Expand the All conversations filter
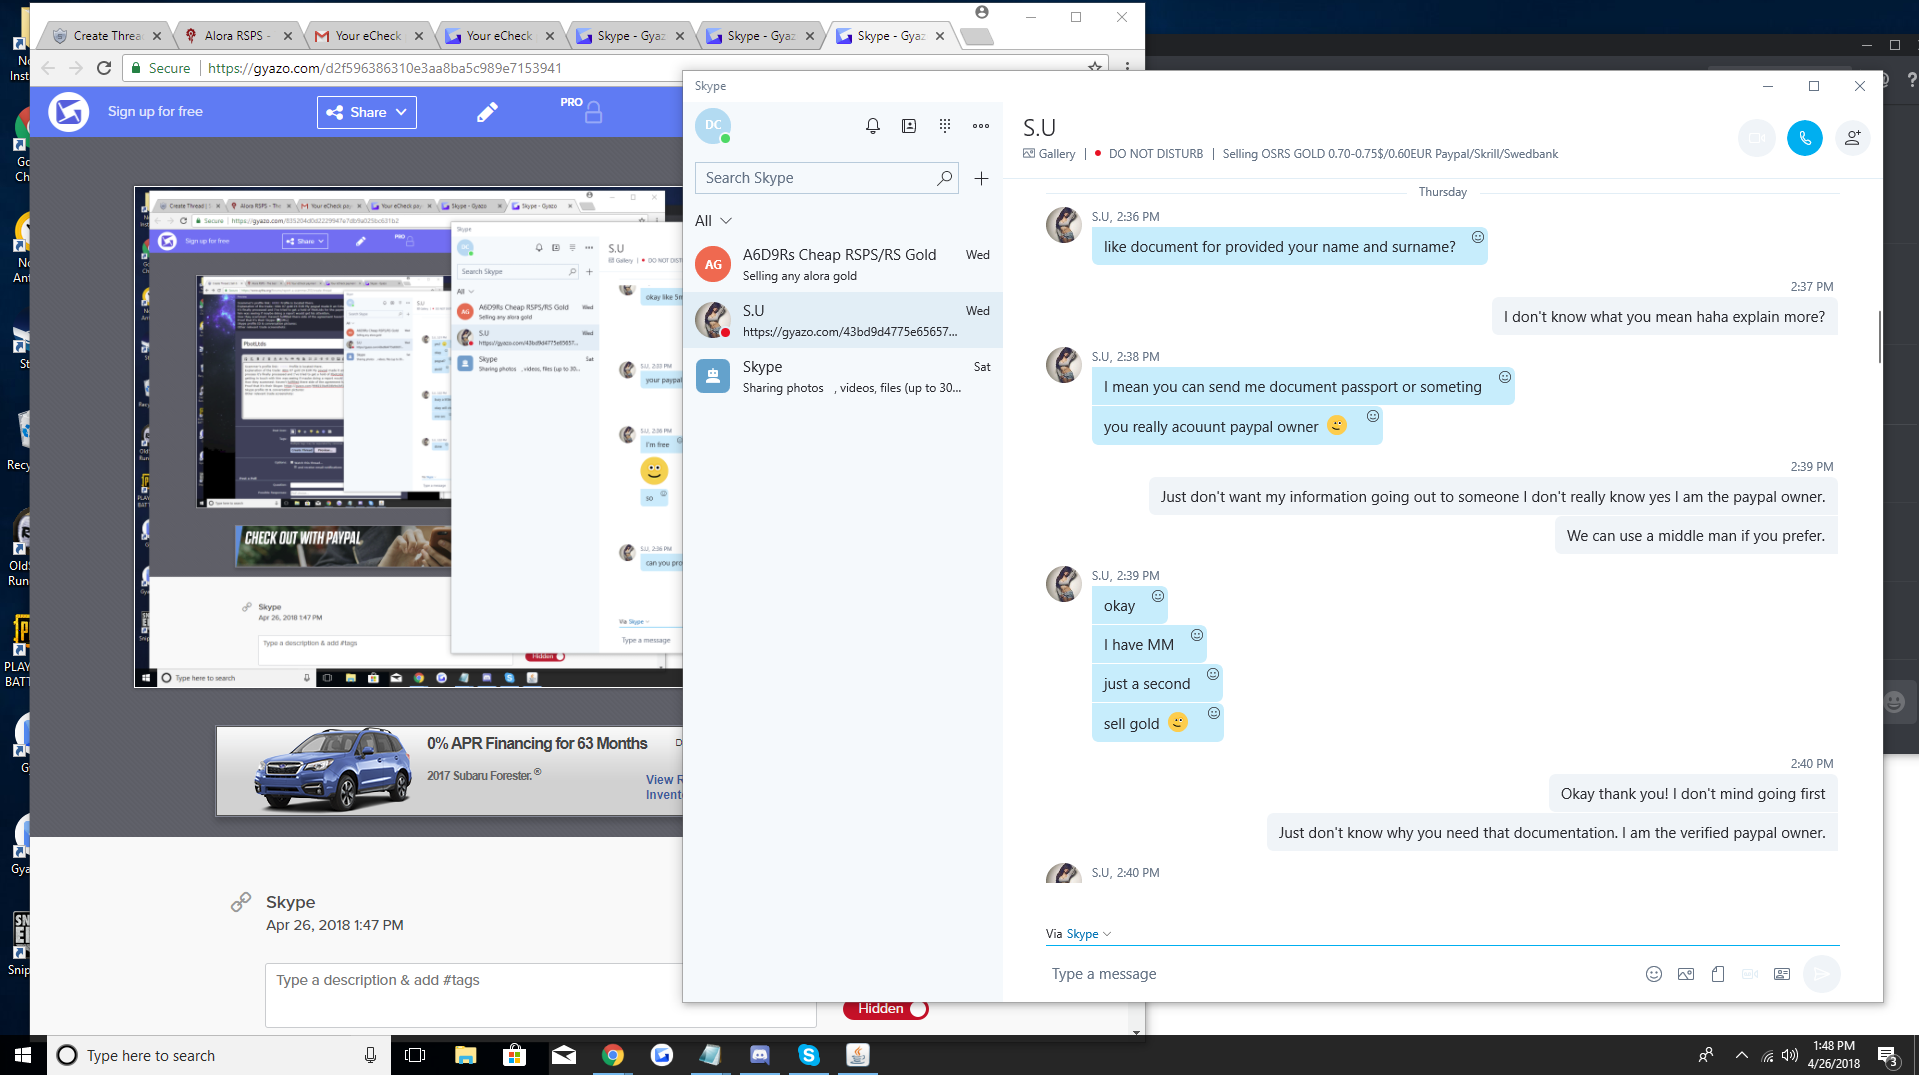Screen dimensions: 1919x1075 point(714,221)
